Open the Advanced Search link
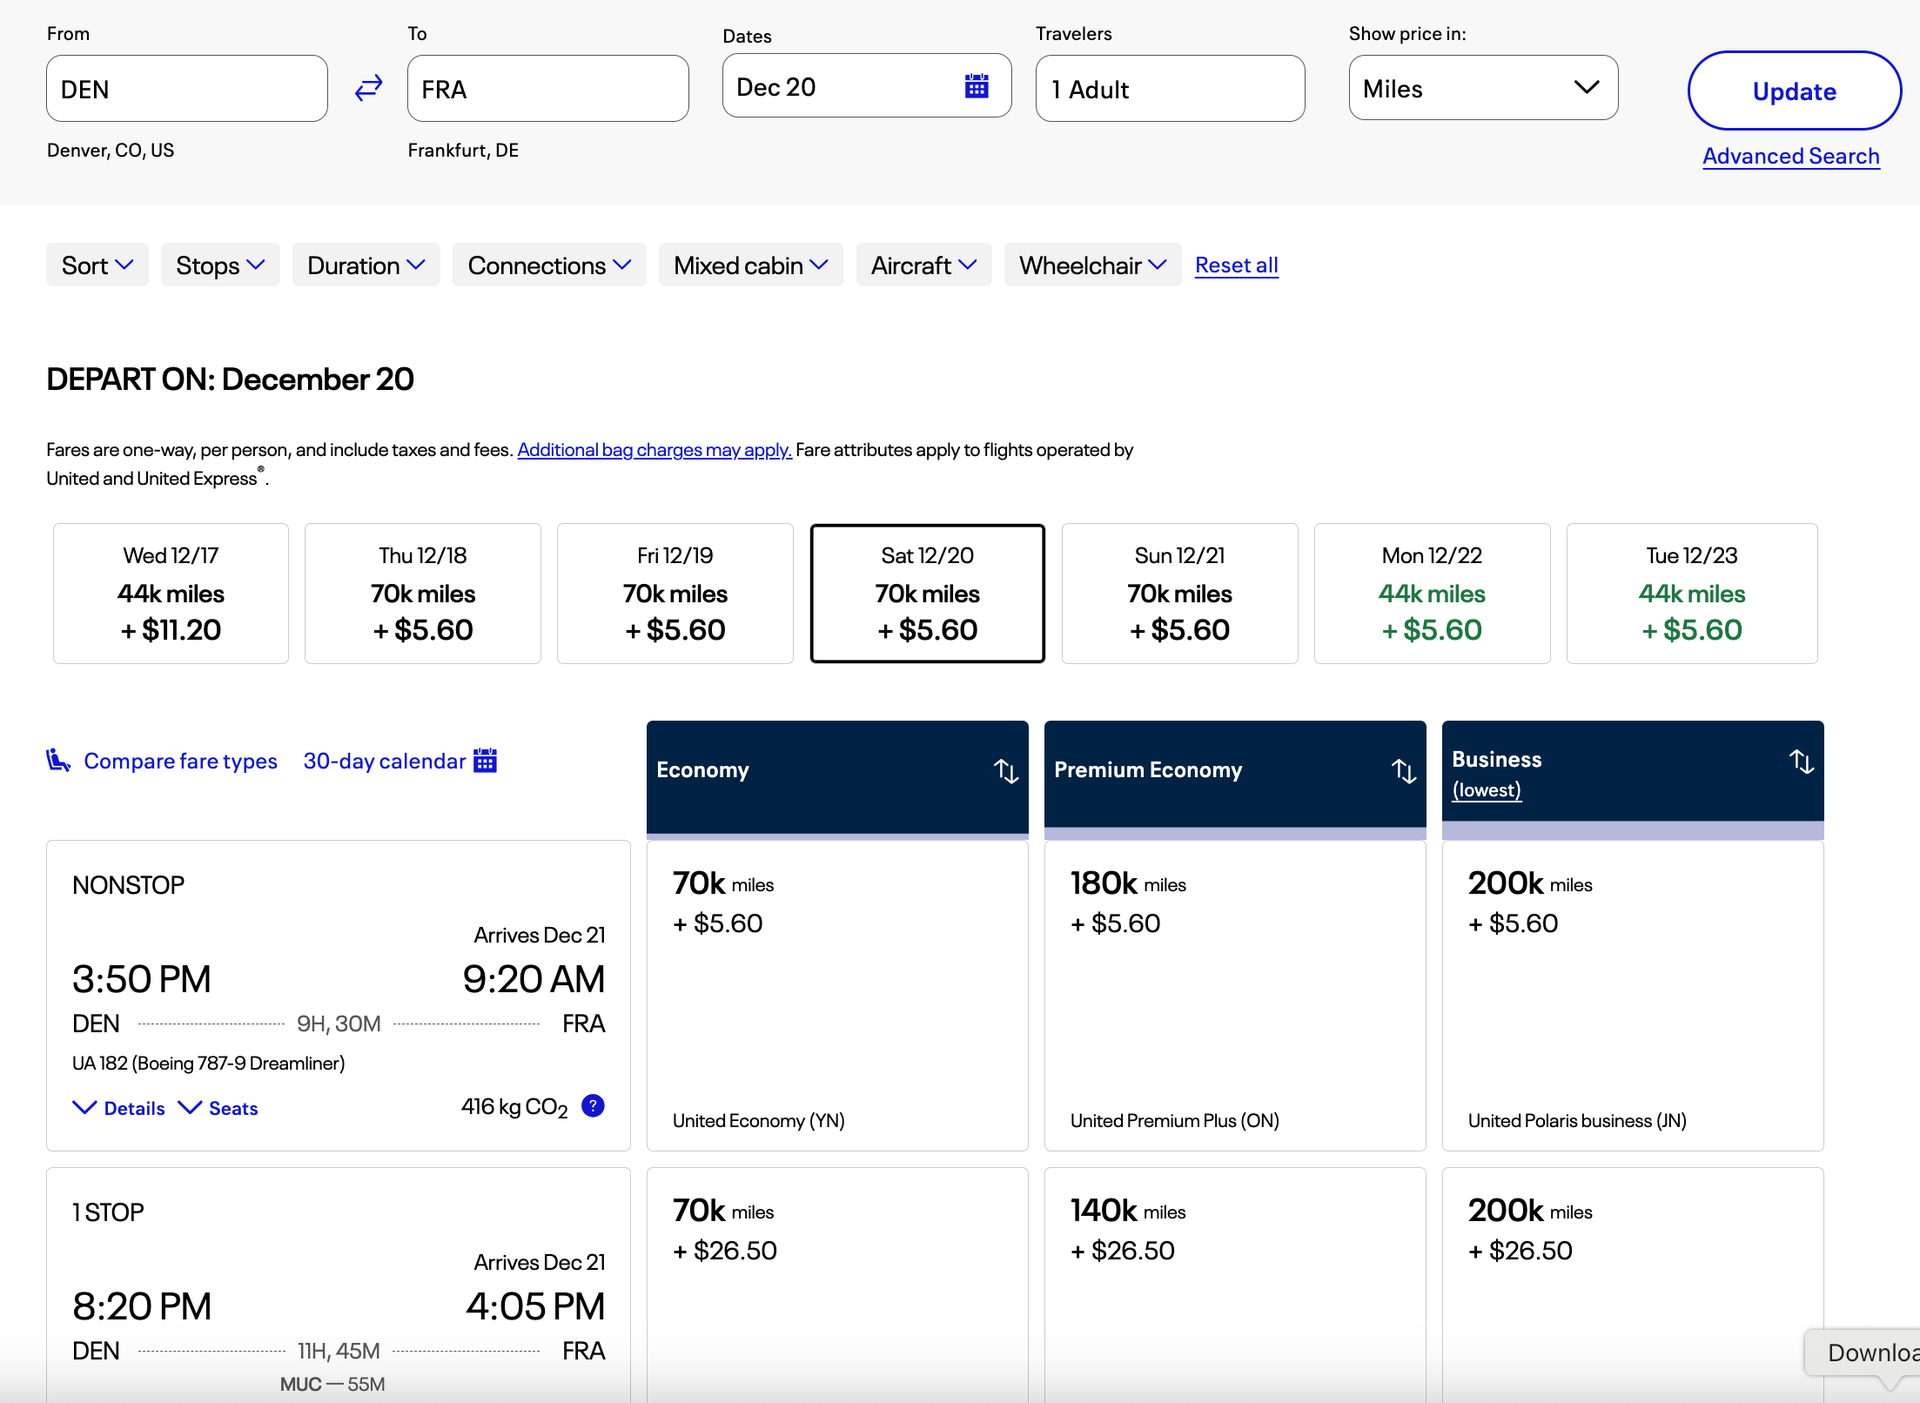1920x1403 pixels. click(1791, 156)
